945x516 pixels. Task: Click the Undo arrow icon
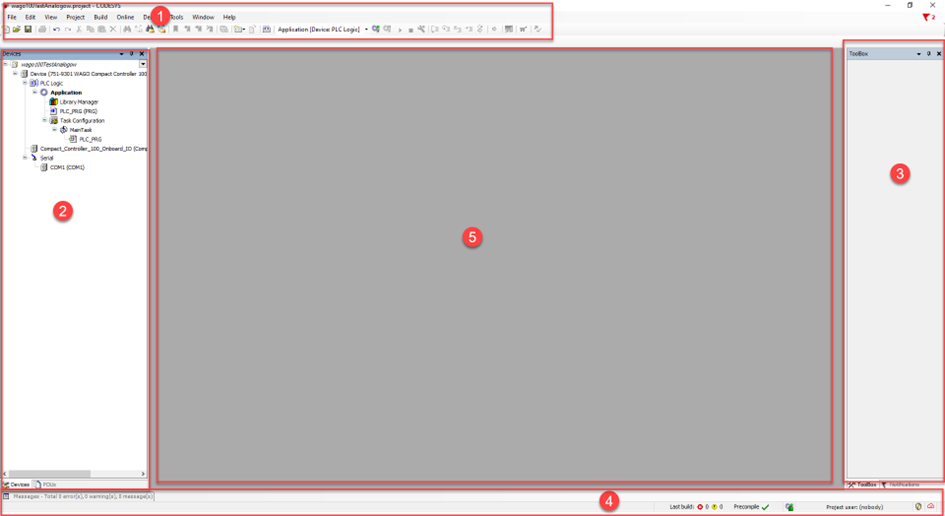tap(56, 29)
